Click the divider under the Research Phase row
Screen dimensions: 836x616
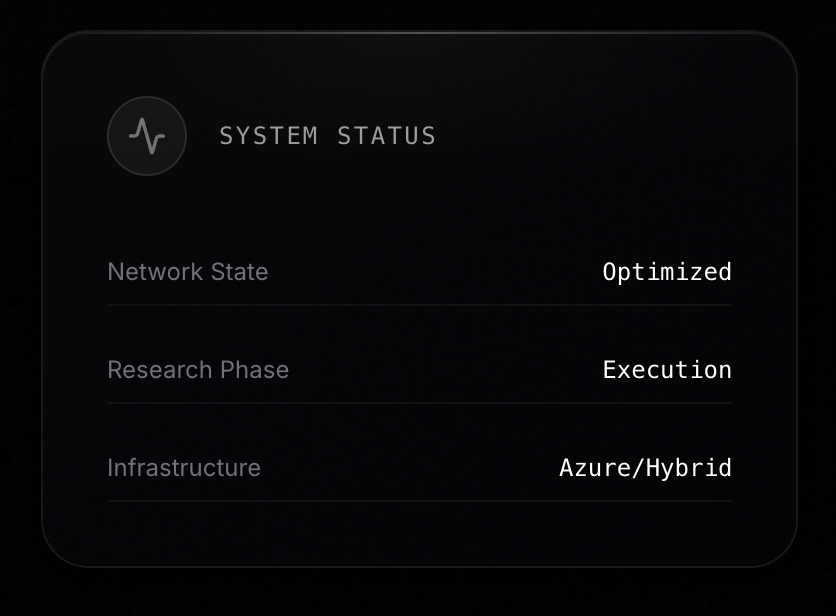419,403
